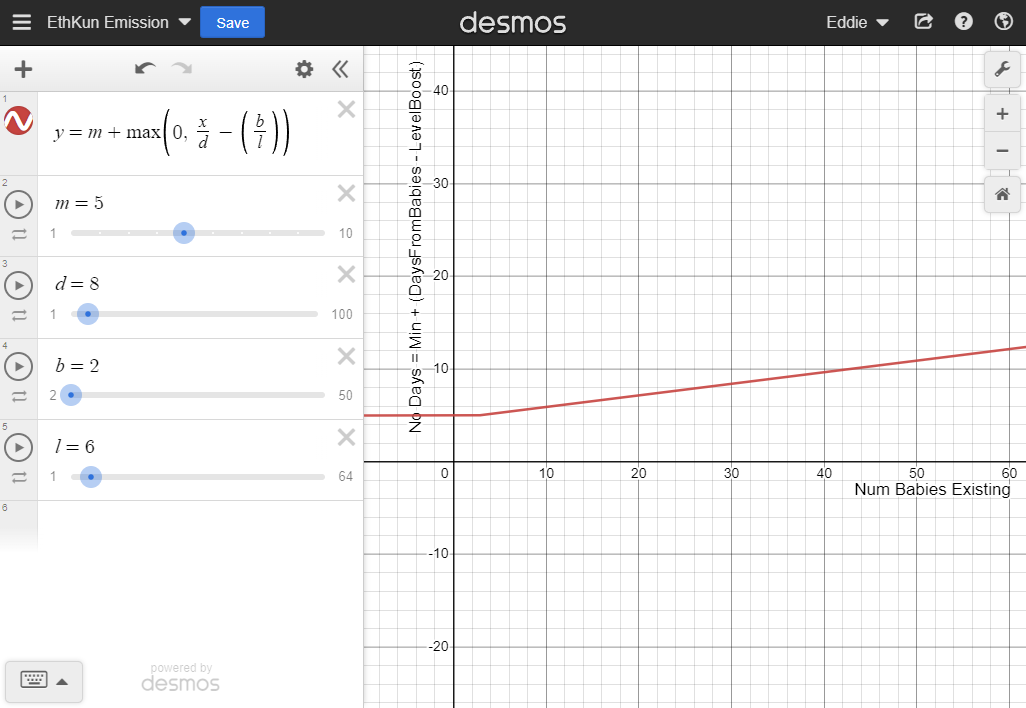
Task: Play animation for slider d
Action: click(18, 285)
